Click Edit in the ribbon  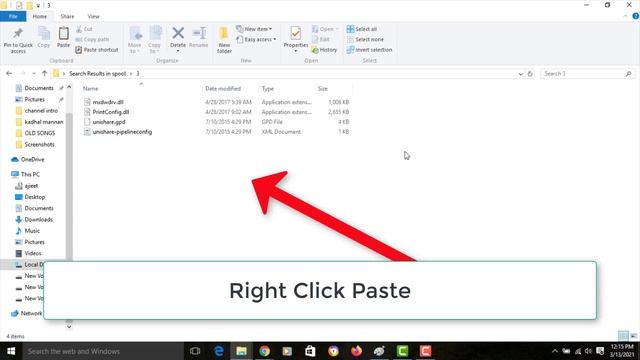pos(321,39)
